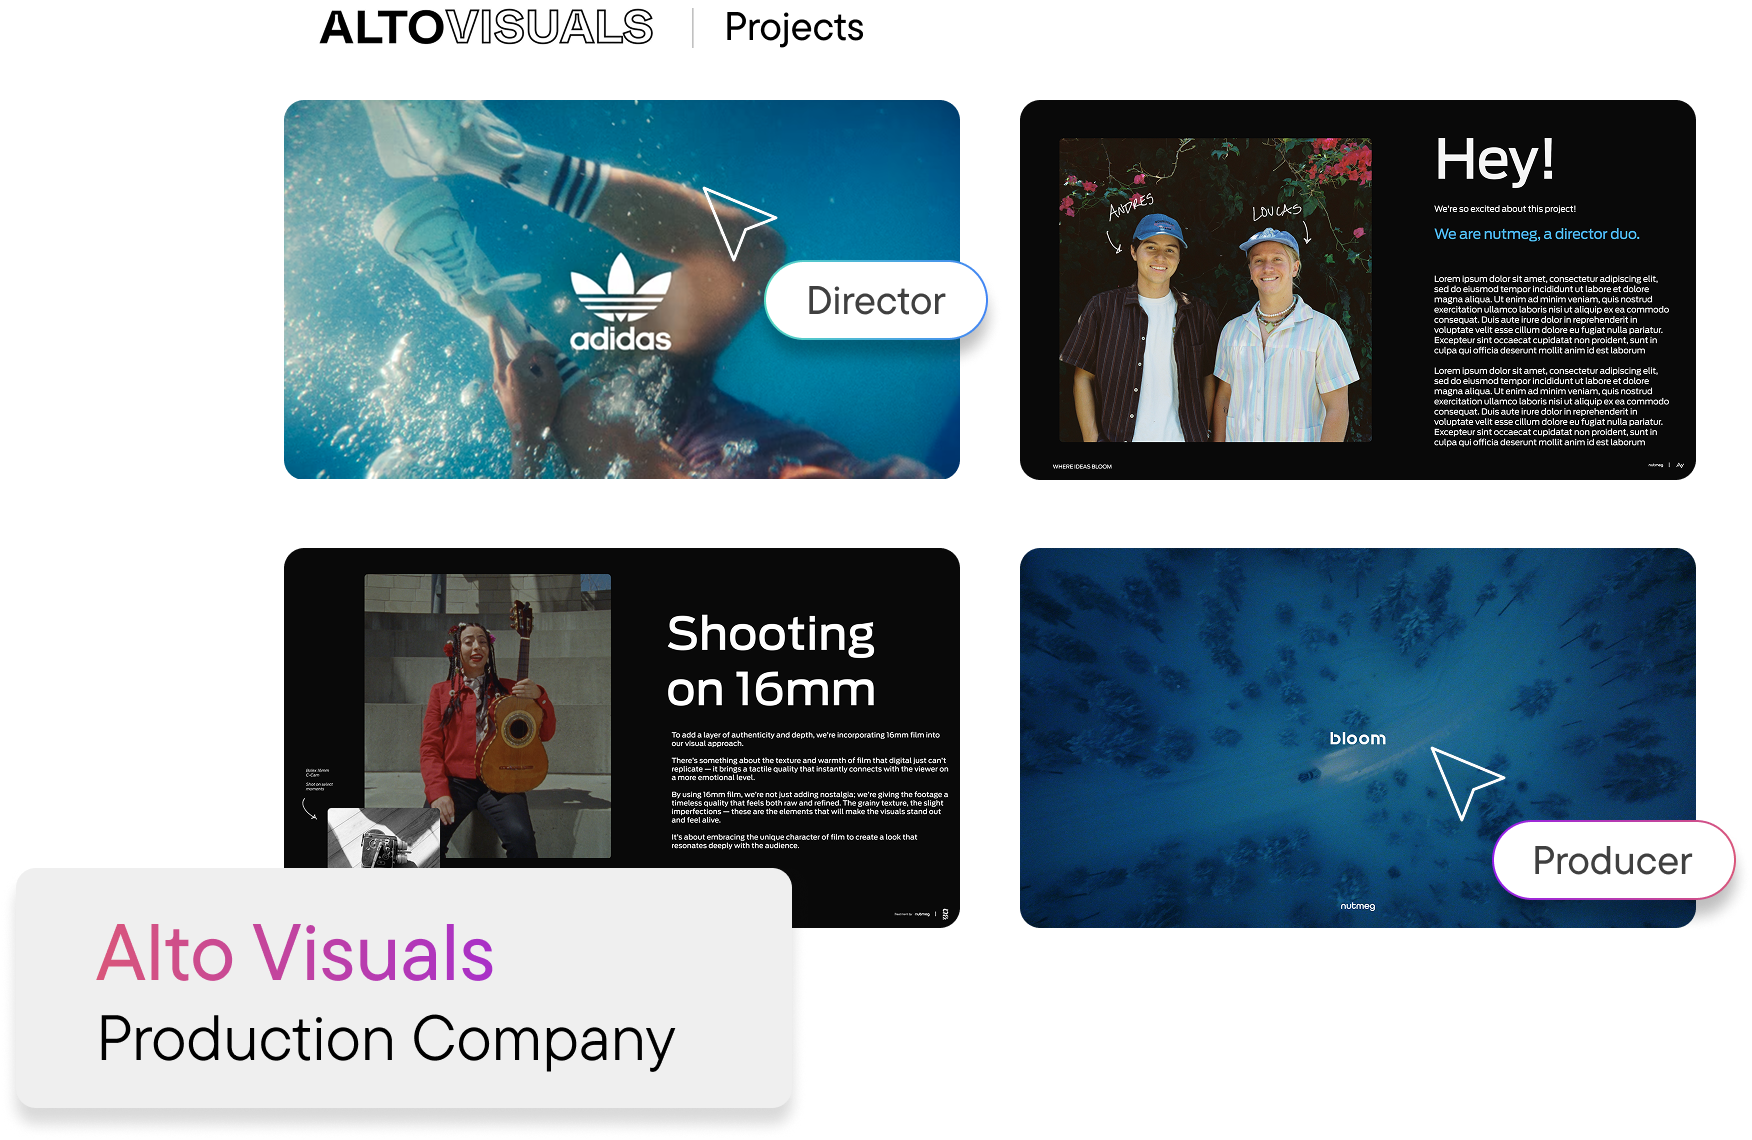This screenshot has height=1140, width=1752.
Task: Click the 'Shooting on 16mm' headline
Action: pyautogui.click(x=771, y=661)
